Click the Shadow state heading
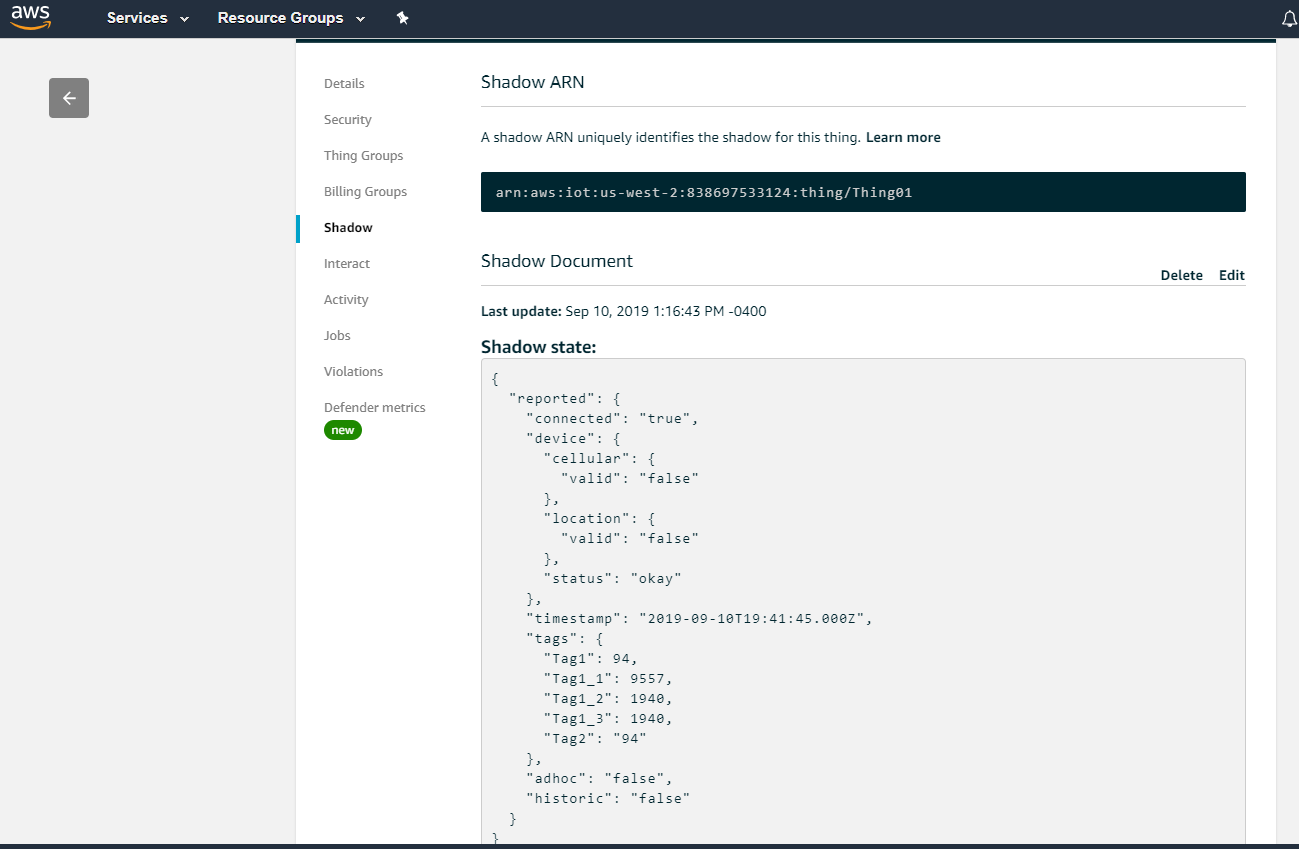This screenshot has width=1299, height=849. pyautogui.click(x=539, y=347)
